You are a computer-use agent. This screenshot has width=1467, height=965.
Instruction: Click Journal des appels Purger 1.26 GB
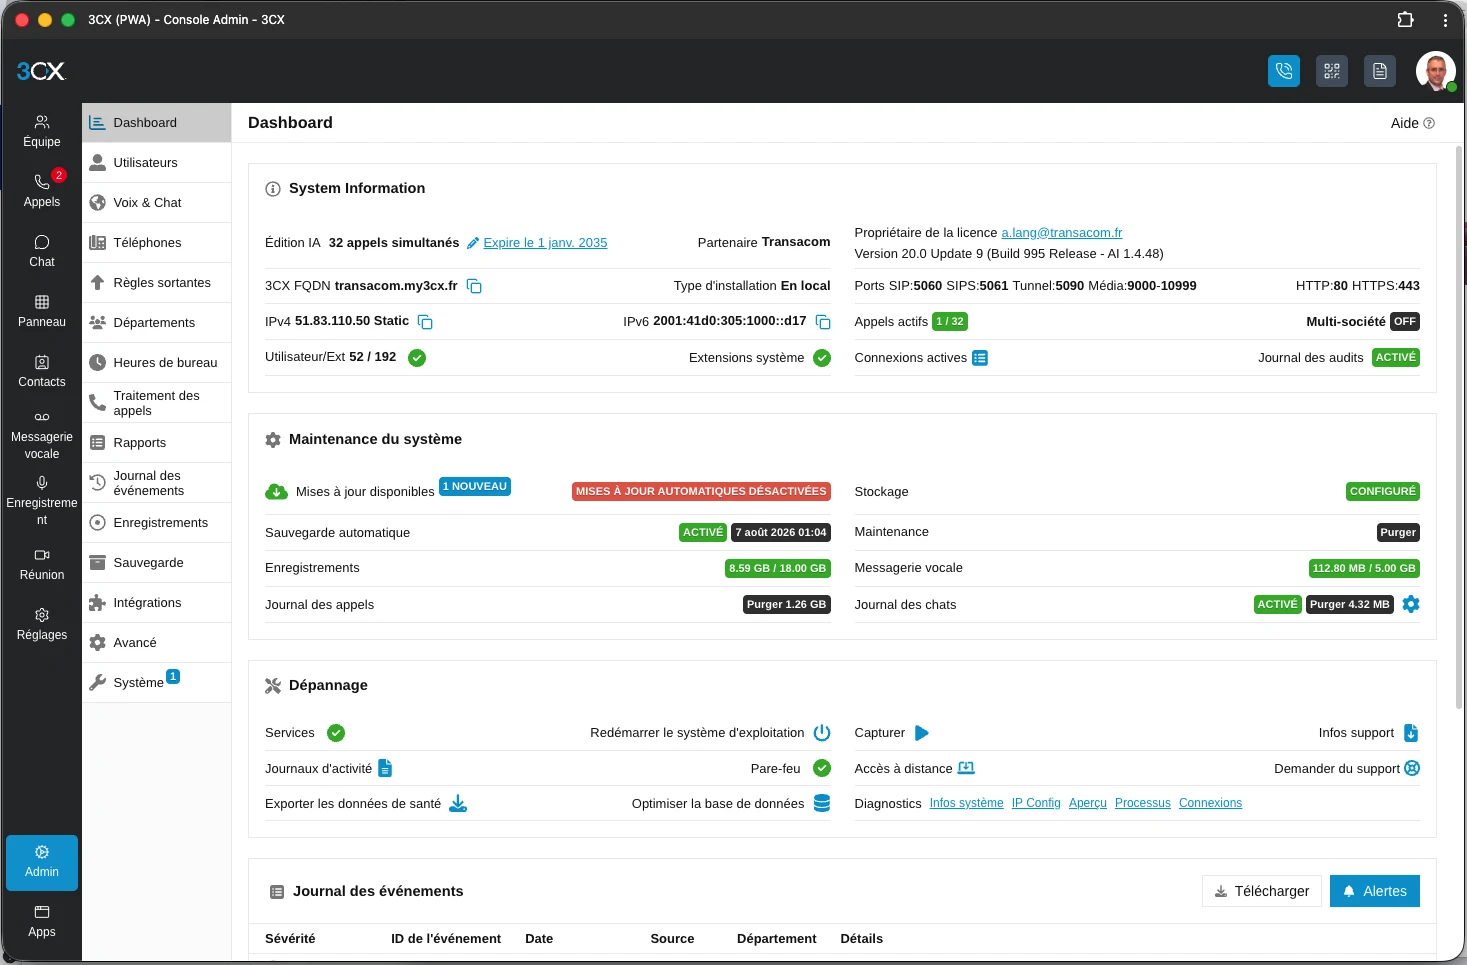pos(787,604)
